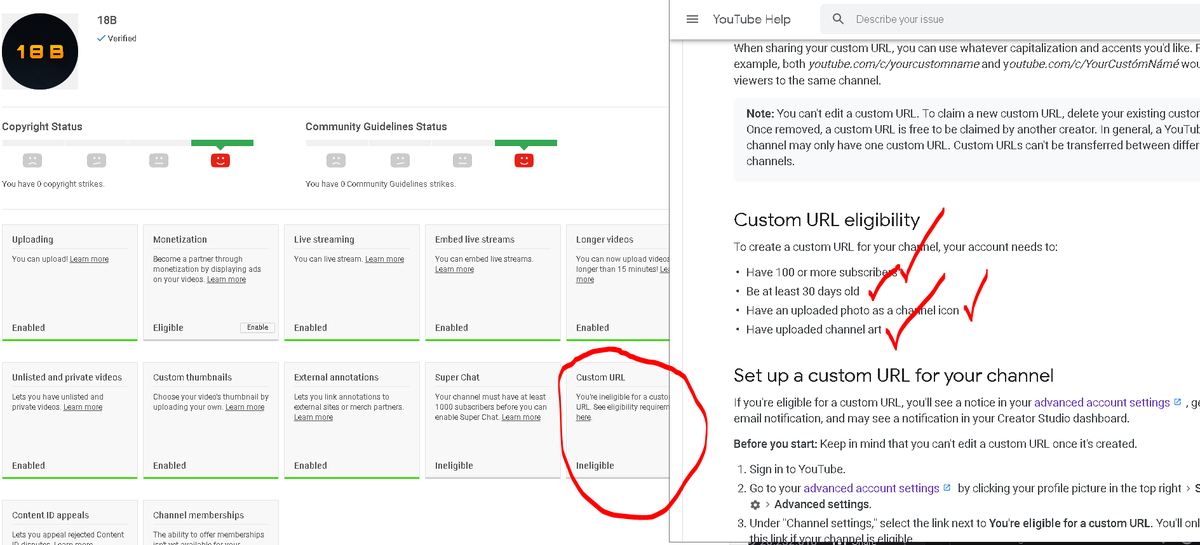Open advanced account settings link in step 2

click(871, 488)
